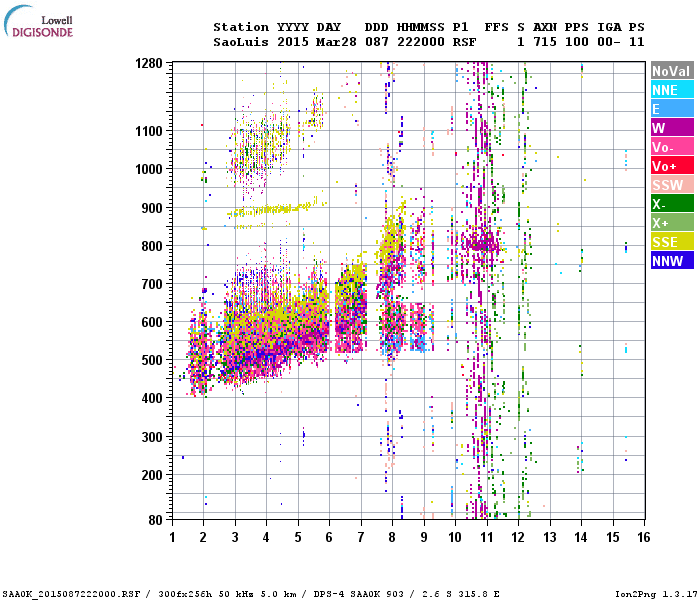Click frequency axis label 14
The height and width of the screenshot is (600, 700).
581,538
